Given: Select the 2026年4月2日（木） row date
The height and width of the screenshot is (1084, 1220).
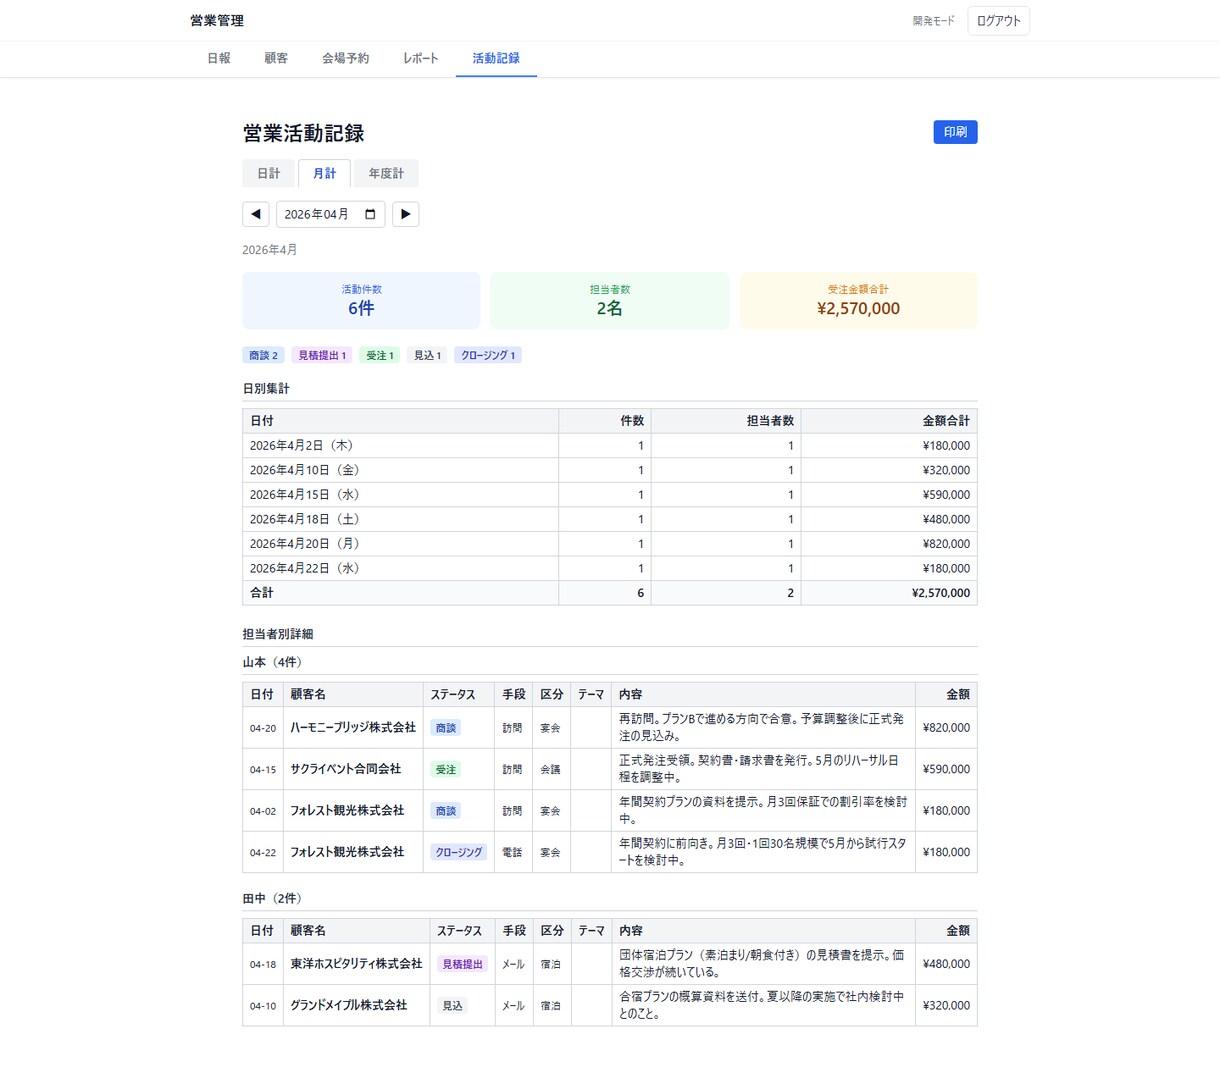Looking at the screenshot, I should click(302, 446).
